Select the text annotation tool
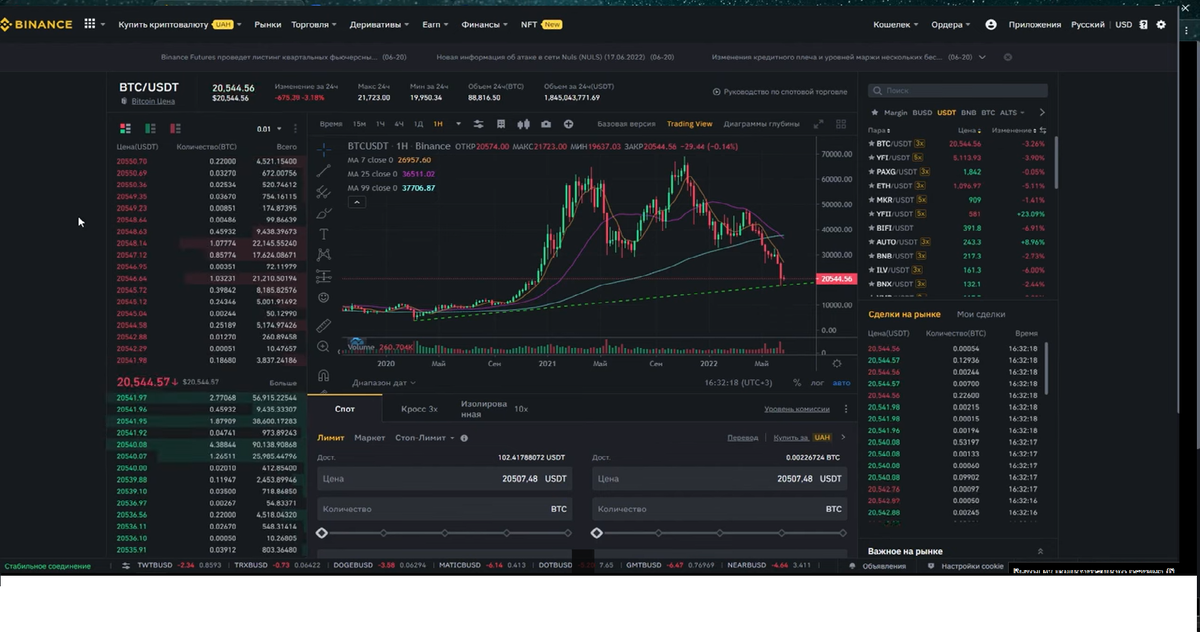 click(323, 233)
